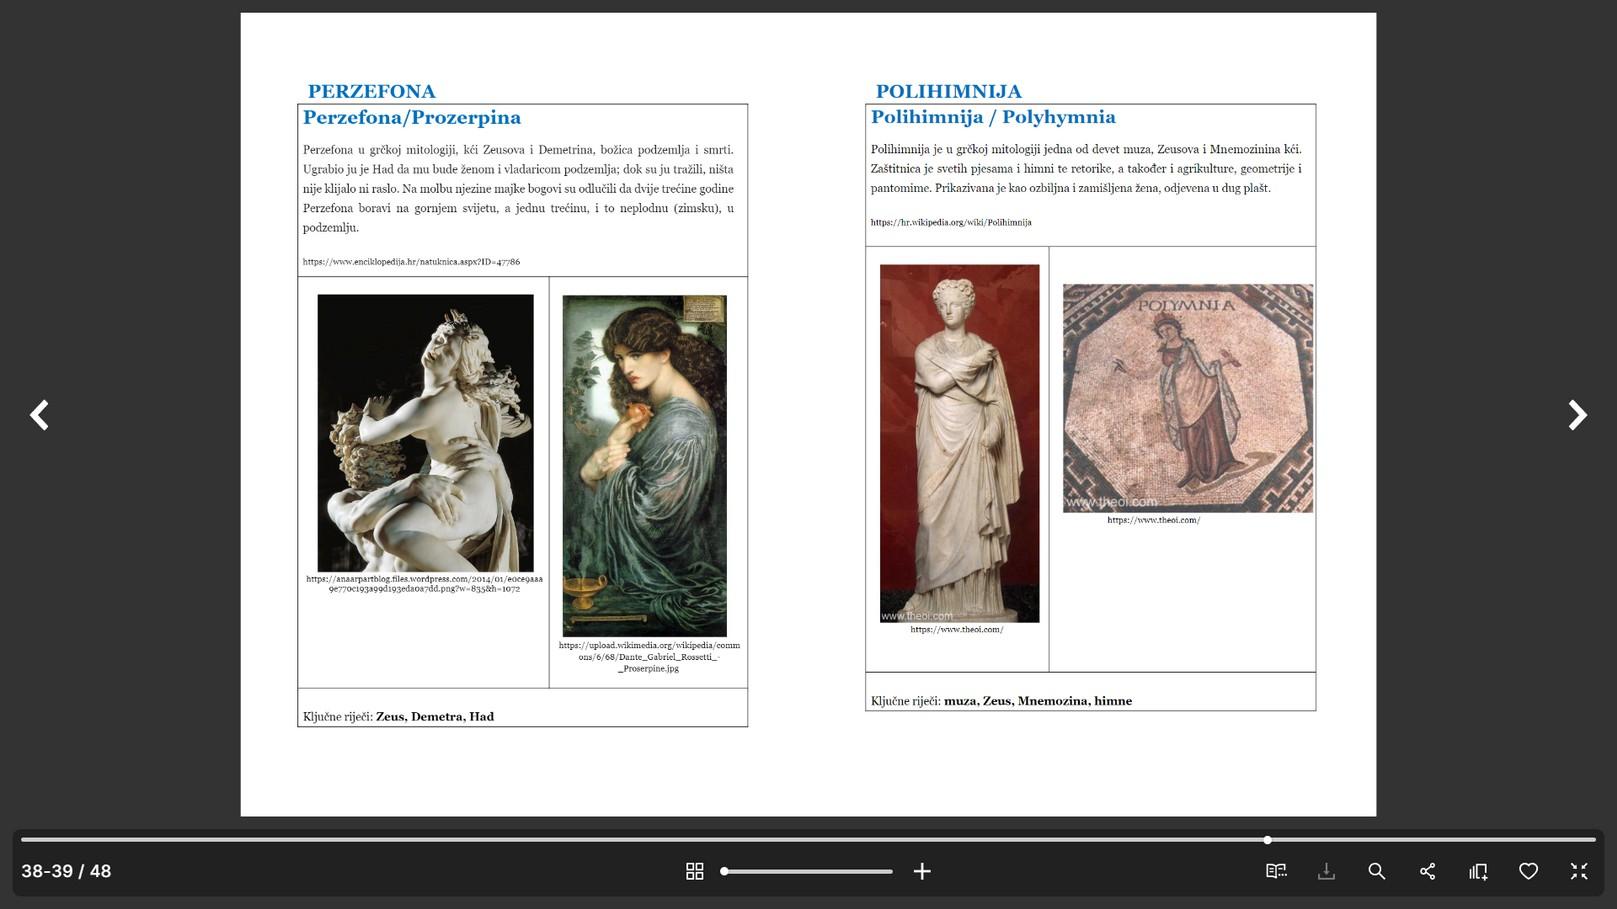
Task: Click keywords muza, Zeus, Mnemozina, himne
Action: click(x=1038, y=701)
